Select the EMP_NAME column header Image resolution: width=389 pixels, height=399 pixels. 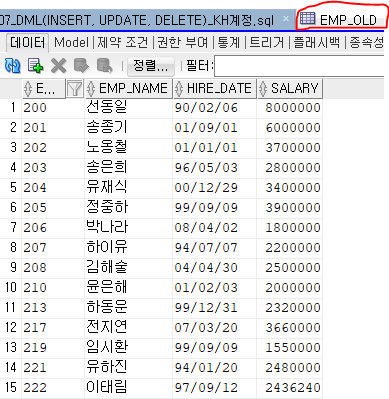[129, 89]
